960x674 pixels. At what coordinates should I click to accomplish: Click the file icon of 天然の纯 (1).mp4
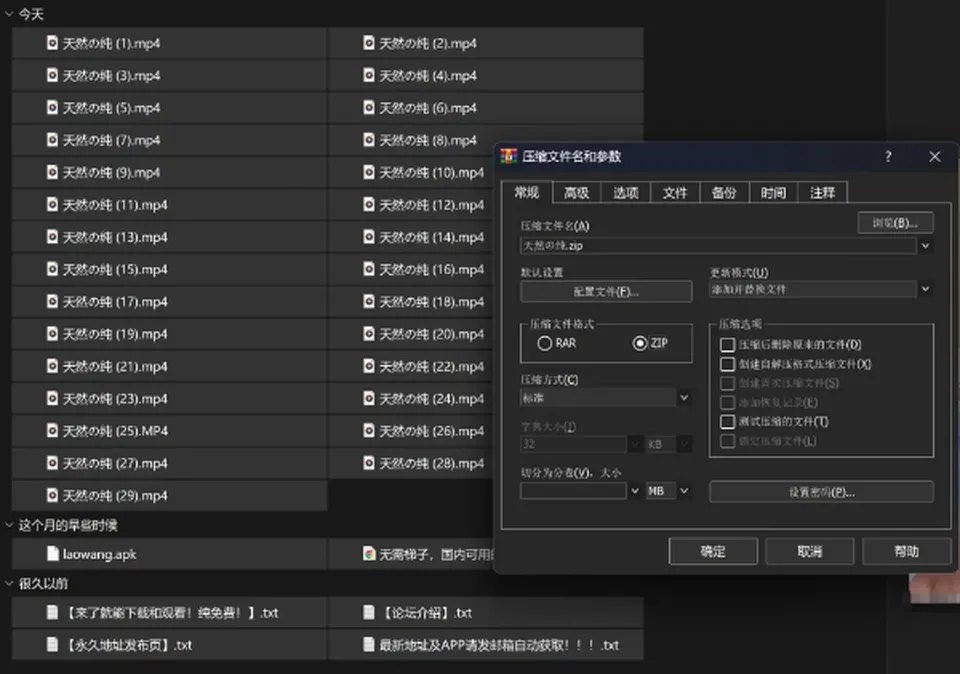click(x=53, y=43)
